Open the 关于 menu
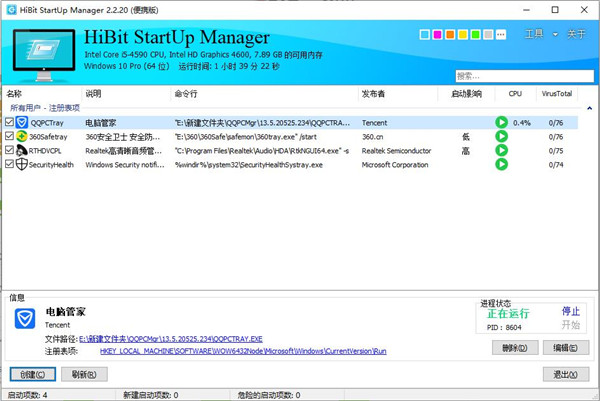The width and height of the screenshot is (600, 401). [576, 34]
